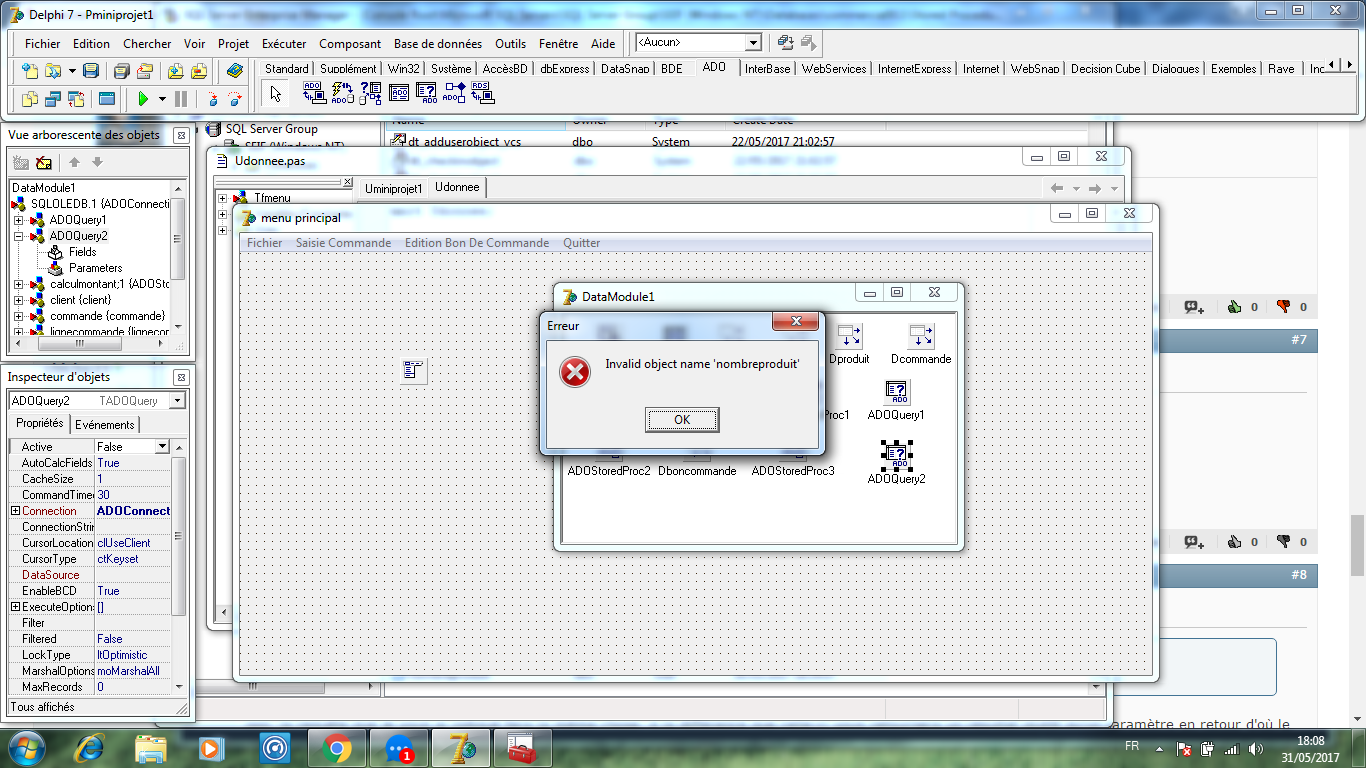Click Add file to project icon

(x=175, y=71)
